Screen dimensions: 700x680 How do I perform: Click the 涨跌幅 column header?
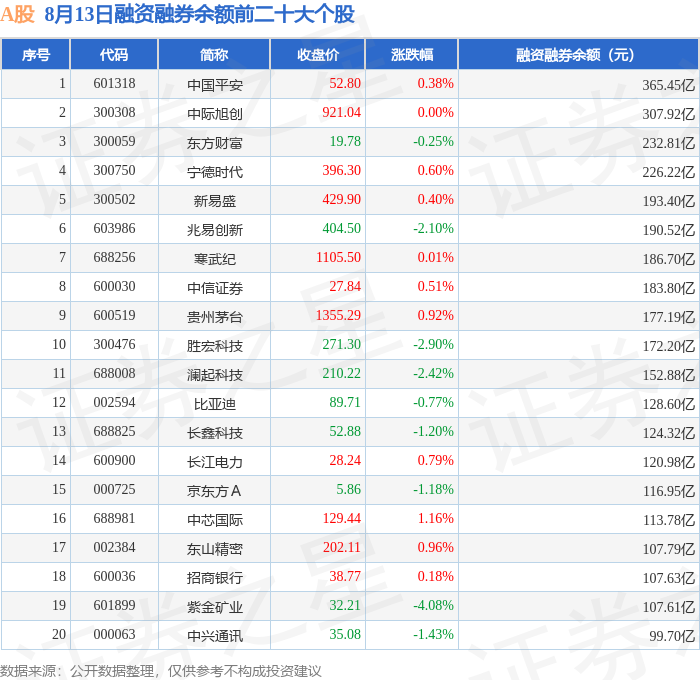click(412, 54)
